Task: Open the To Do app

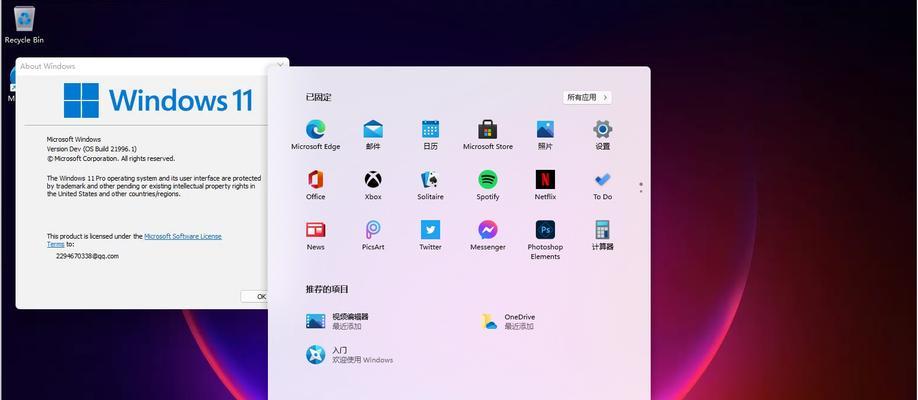Action: (x=602, y=185)
